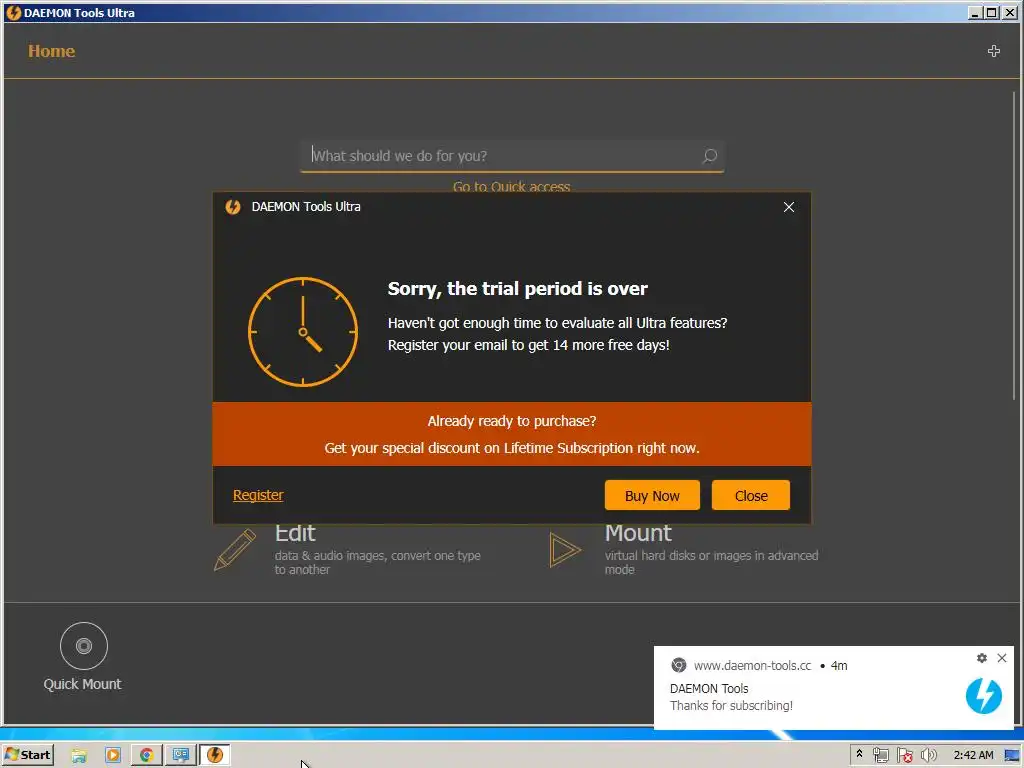Screen dimensions: 1024x768
Task: Click the action center flag tray icon
Action: (x=904, y=756)
